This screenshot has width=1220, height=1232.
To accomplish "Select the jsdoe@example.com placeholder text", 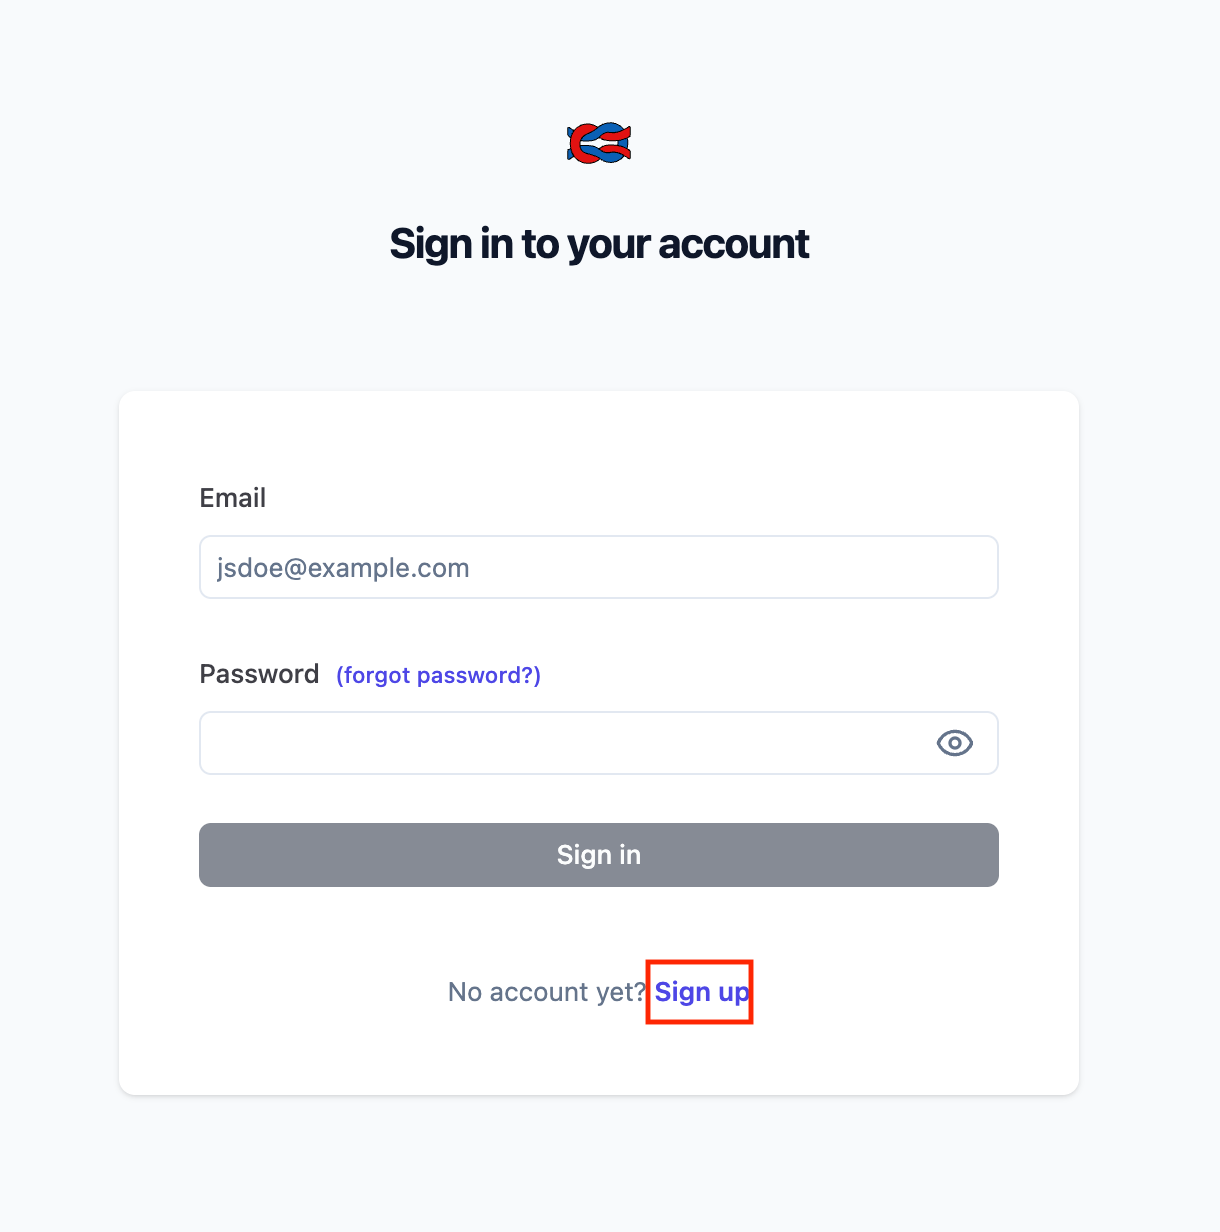I will [x=343, y=568].
